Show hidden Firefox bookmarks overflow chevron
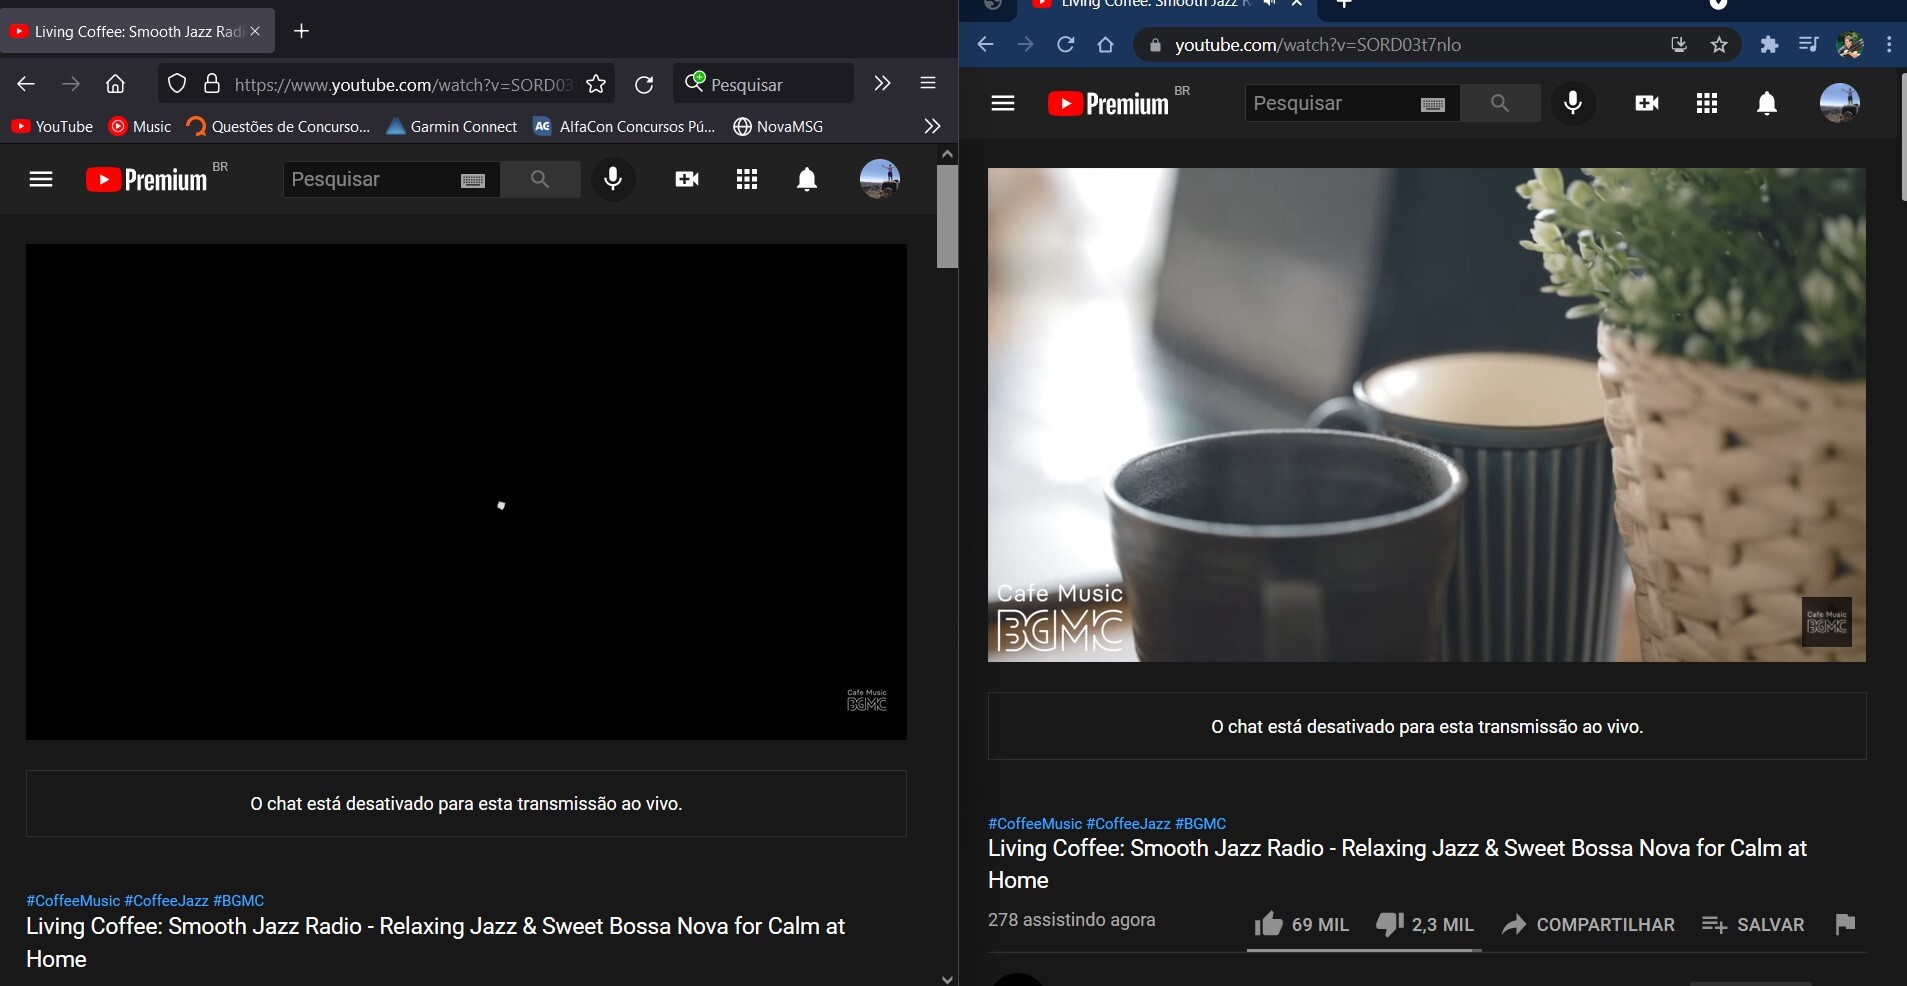Viewport: 1907px width, 986px height. 932,126
